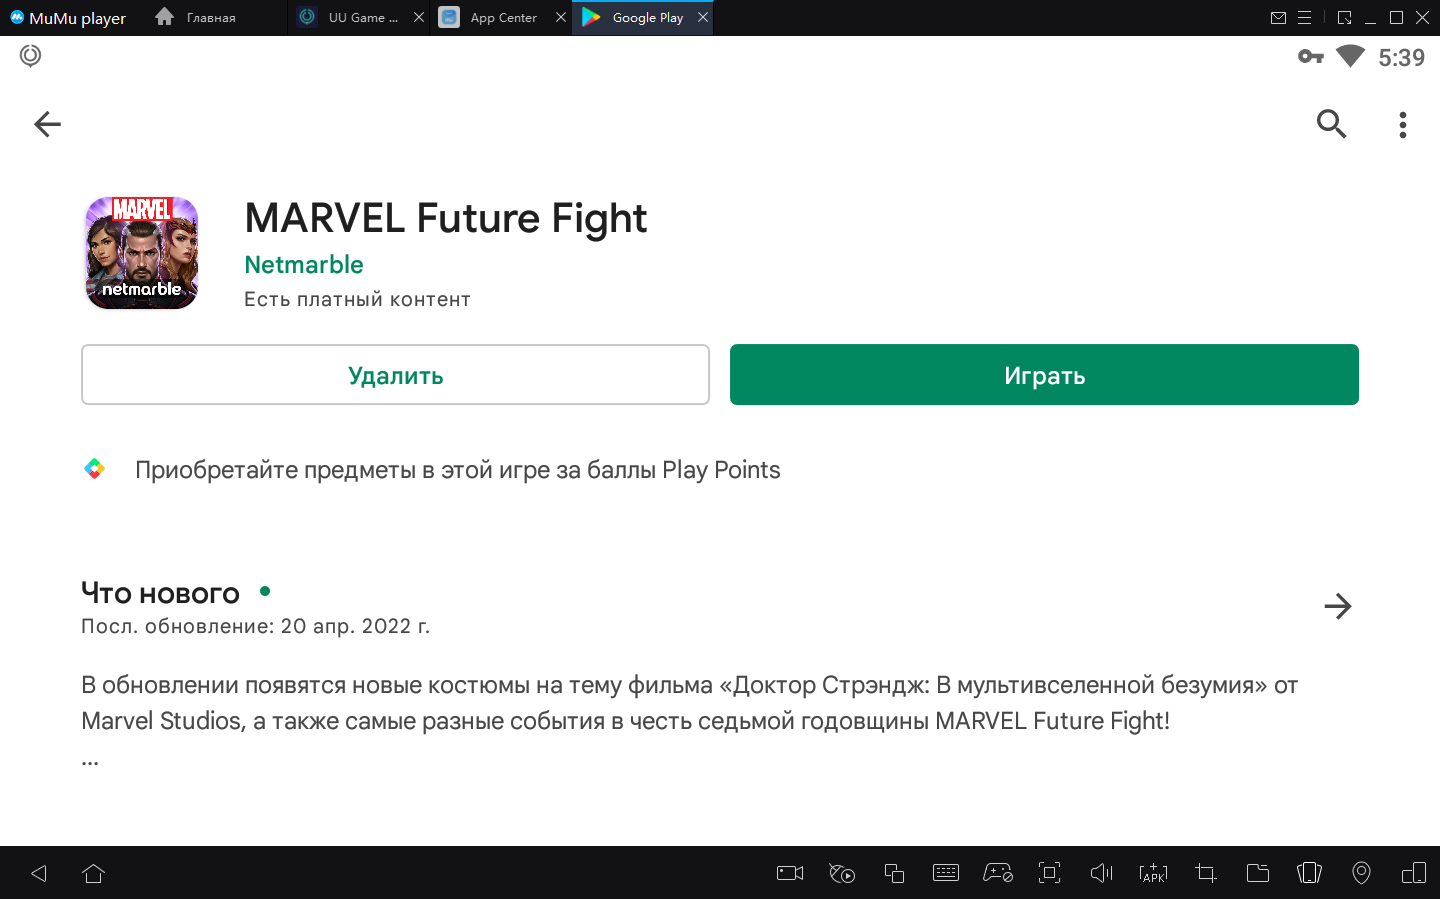Click the 'Удалить' uninstall button
The width and height of the screenshot is (1440, 899).
395,375
